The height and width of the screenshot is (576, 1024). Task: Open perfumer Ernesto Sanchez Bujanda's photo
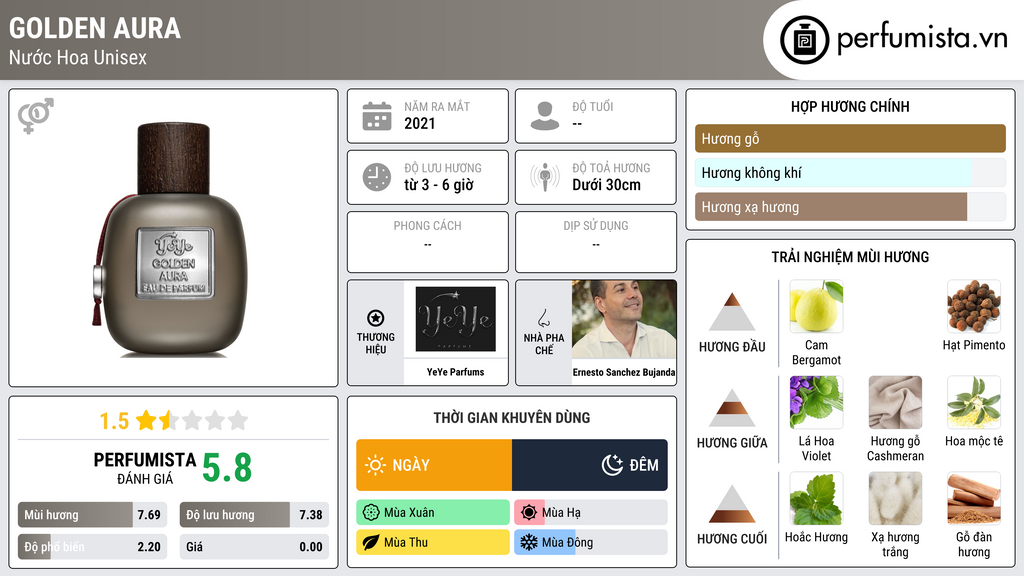coord(624,319)
